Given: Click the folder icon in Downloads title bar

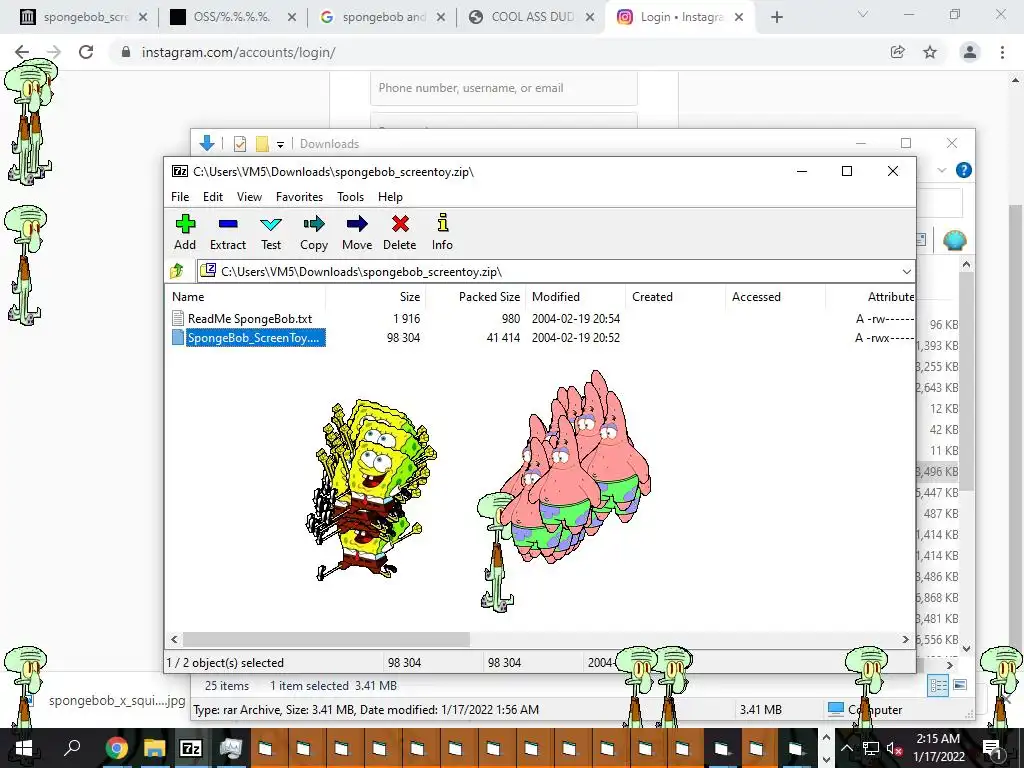Looking at the screenshot, I should coord(262,144).
